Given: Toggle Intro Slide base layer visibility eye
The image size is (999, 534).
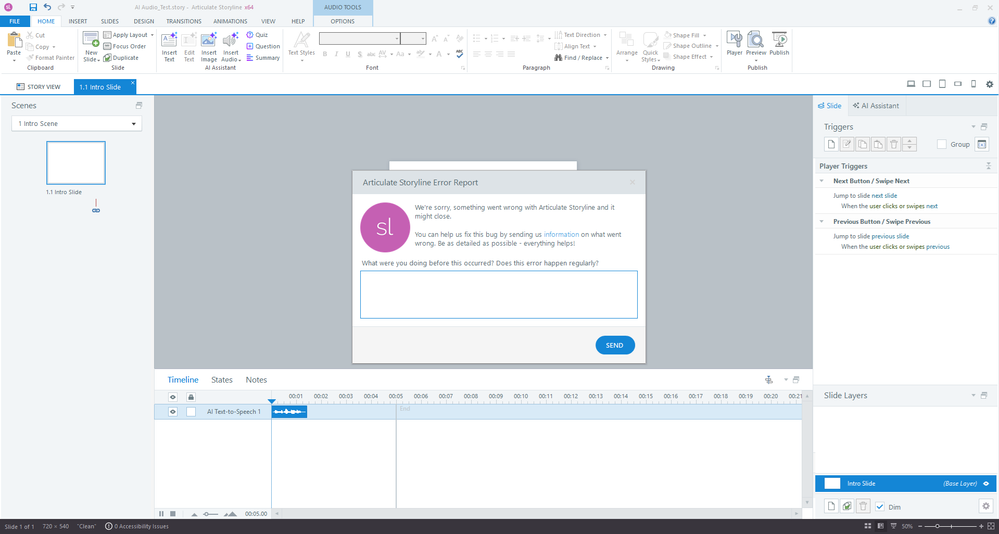Looking at the screenshot, I should tap(986, 484).
